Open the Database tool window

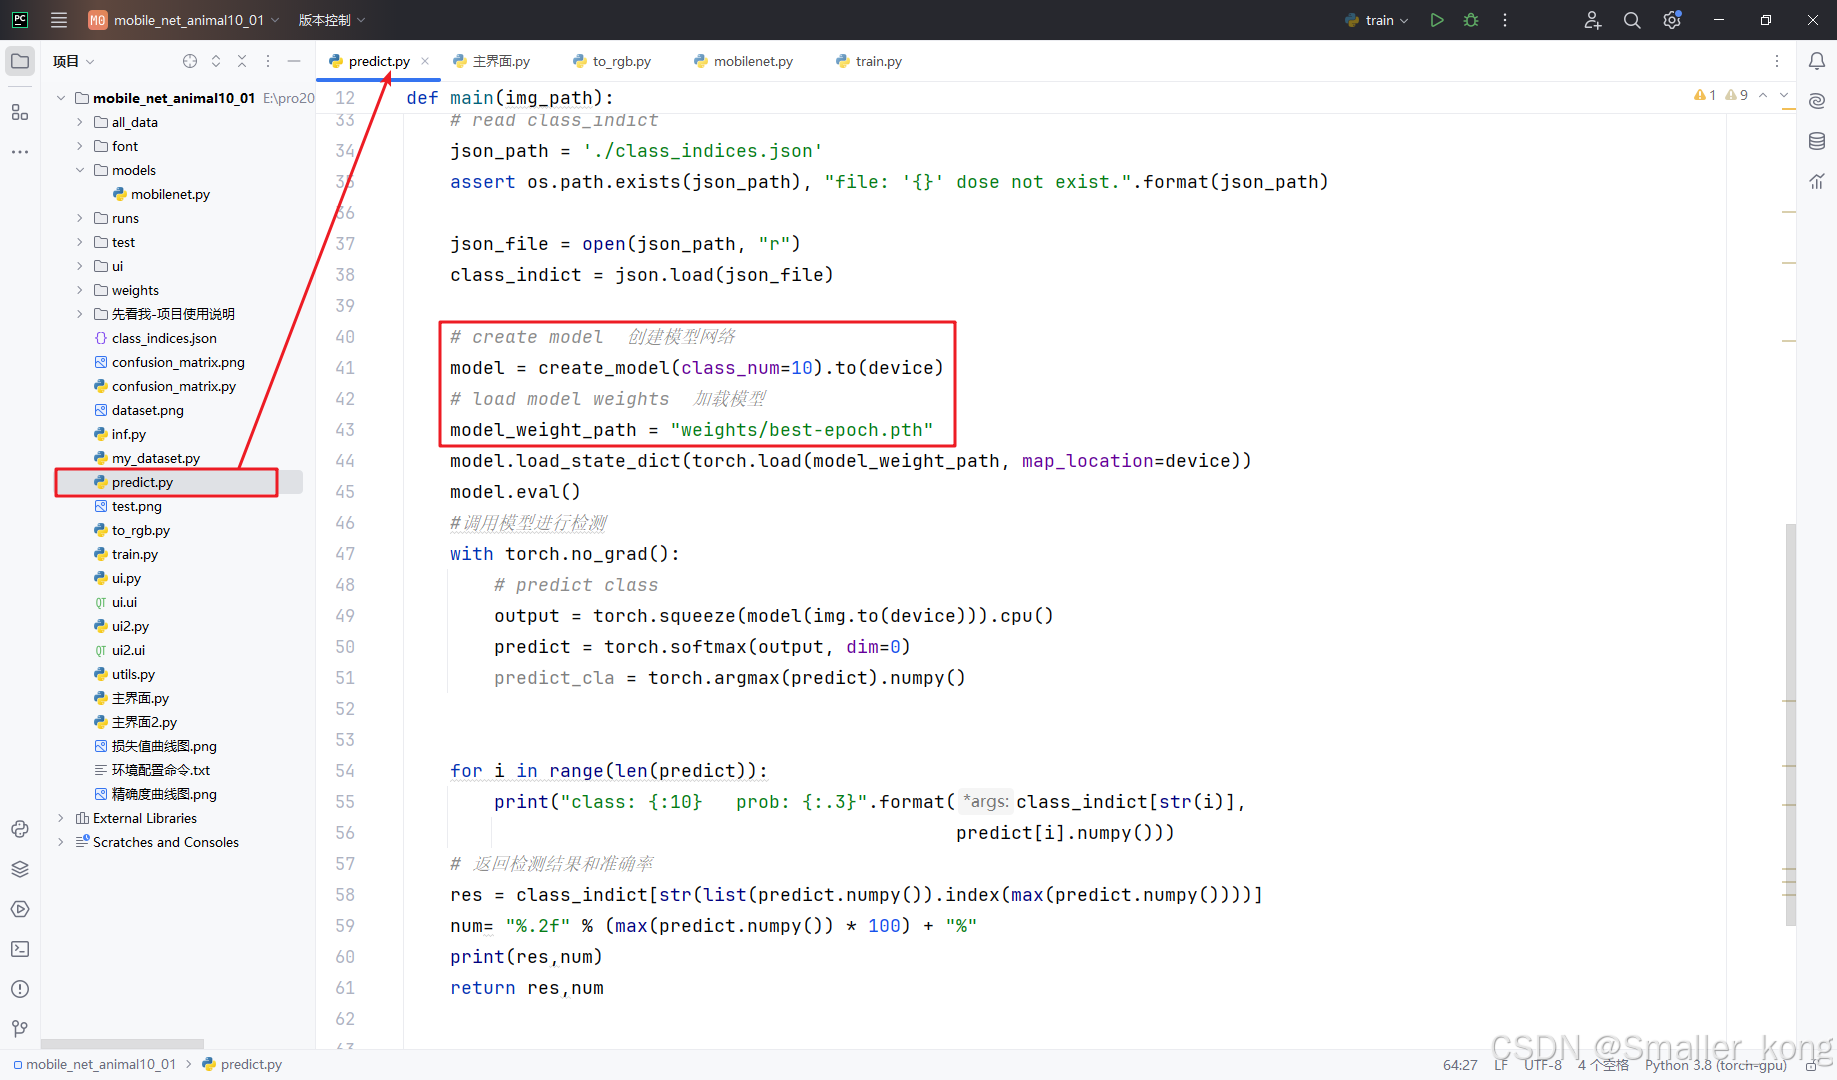1817,141
